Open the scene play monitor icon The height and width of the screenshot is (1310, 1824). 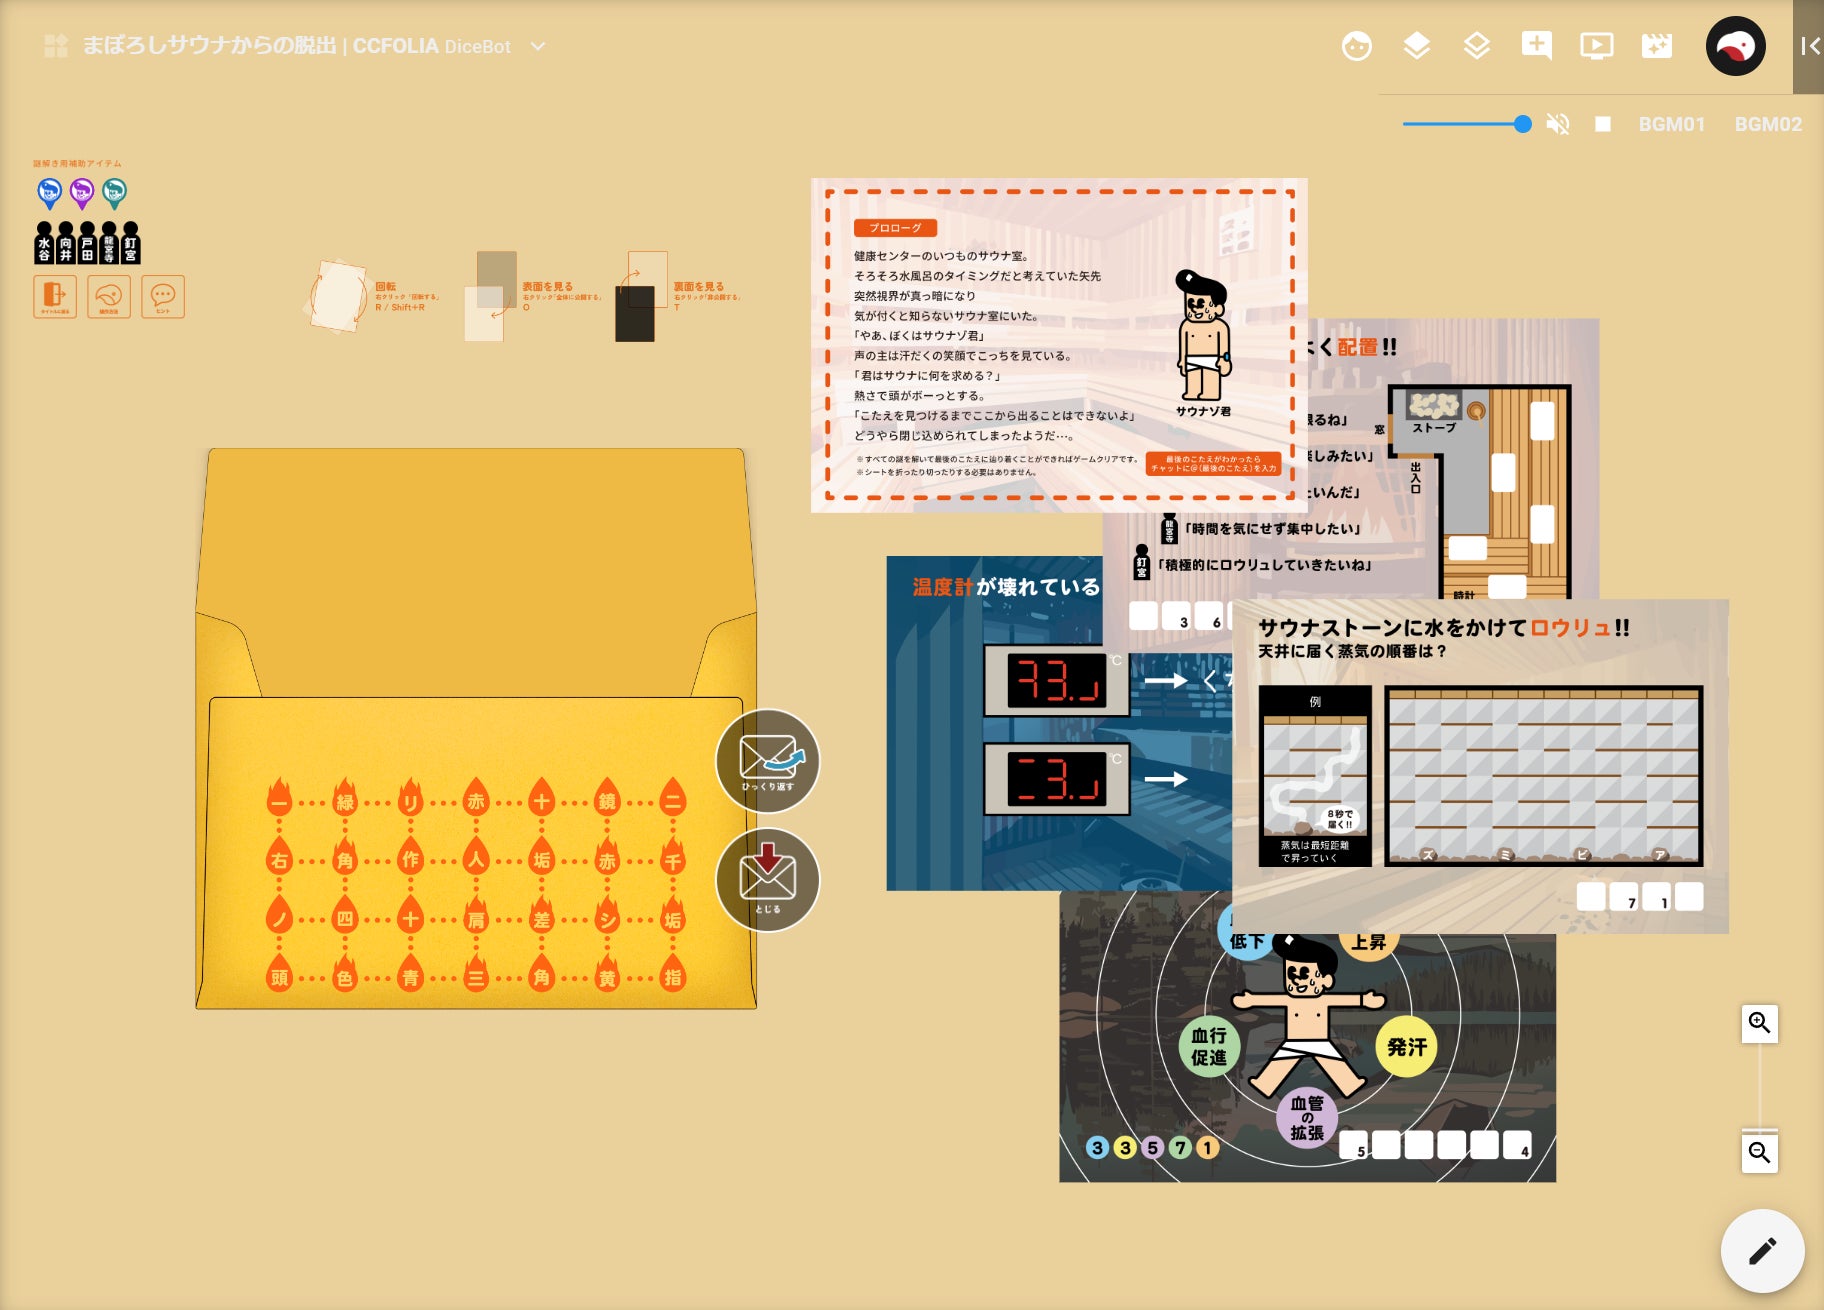pyautogui.click(x=1597, y=46)
